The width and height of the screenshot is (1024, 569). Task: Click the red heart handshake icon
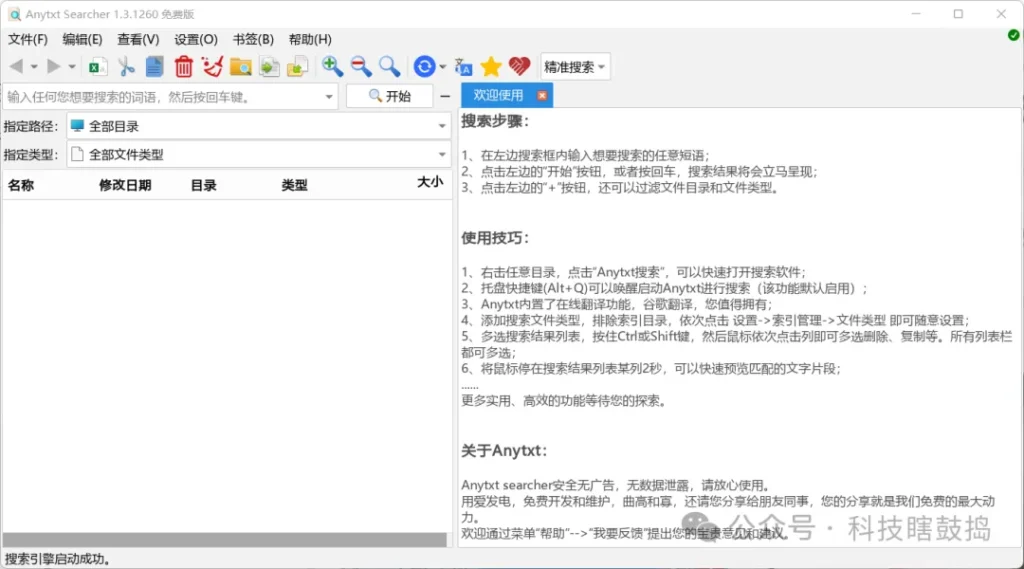(519, 66)
